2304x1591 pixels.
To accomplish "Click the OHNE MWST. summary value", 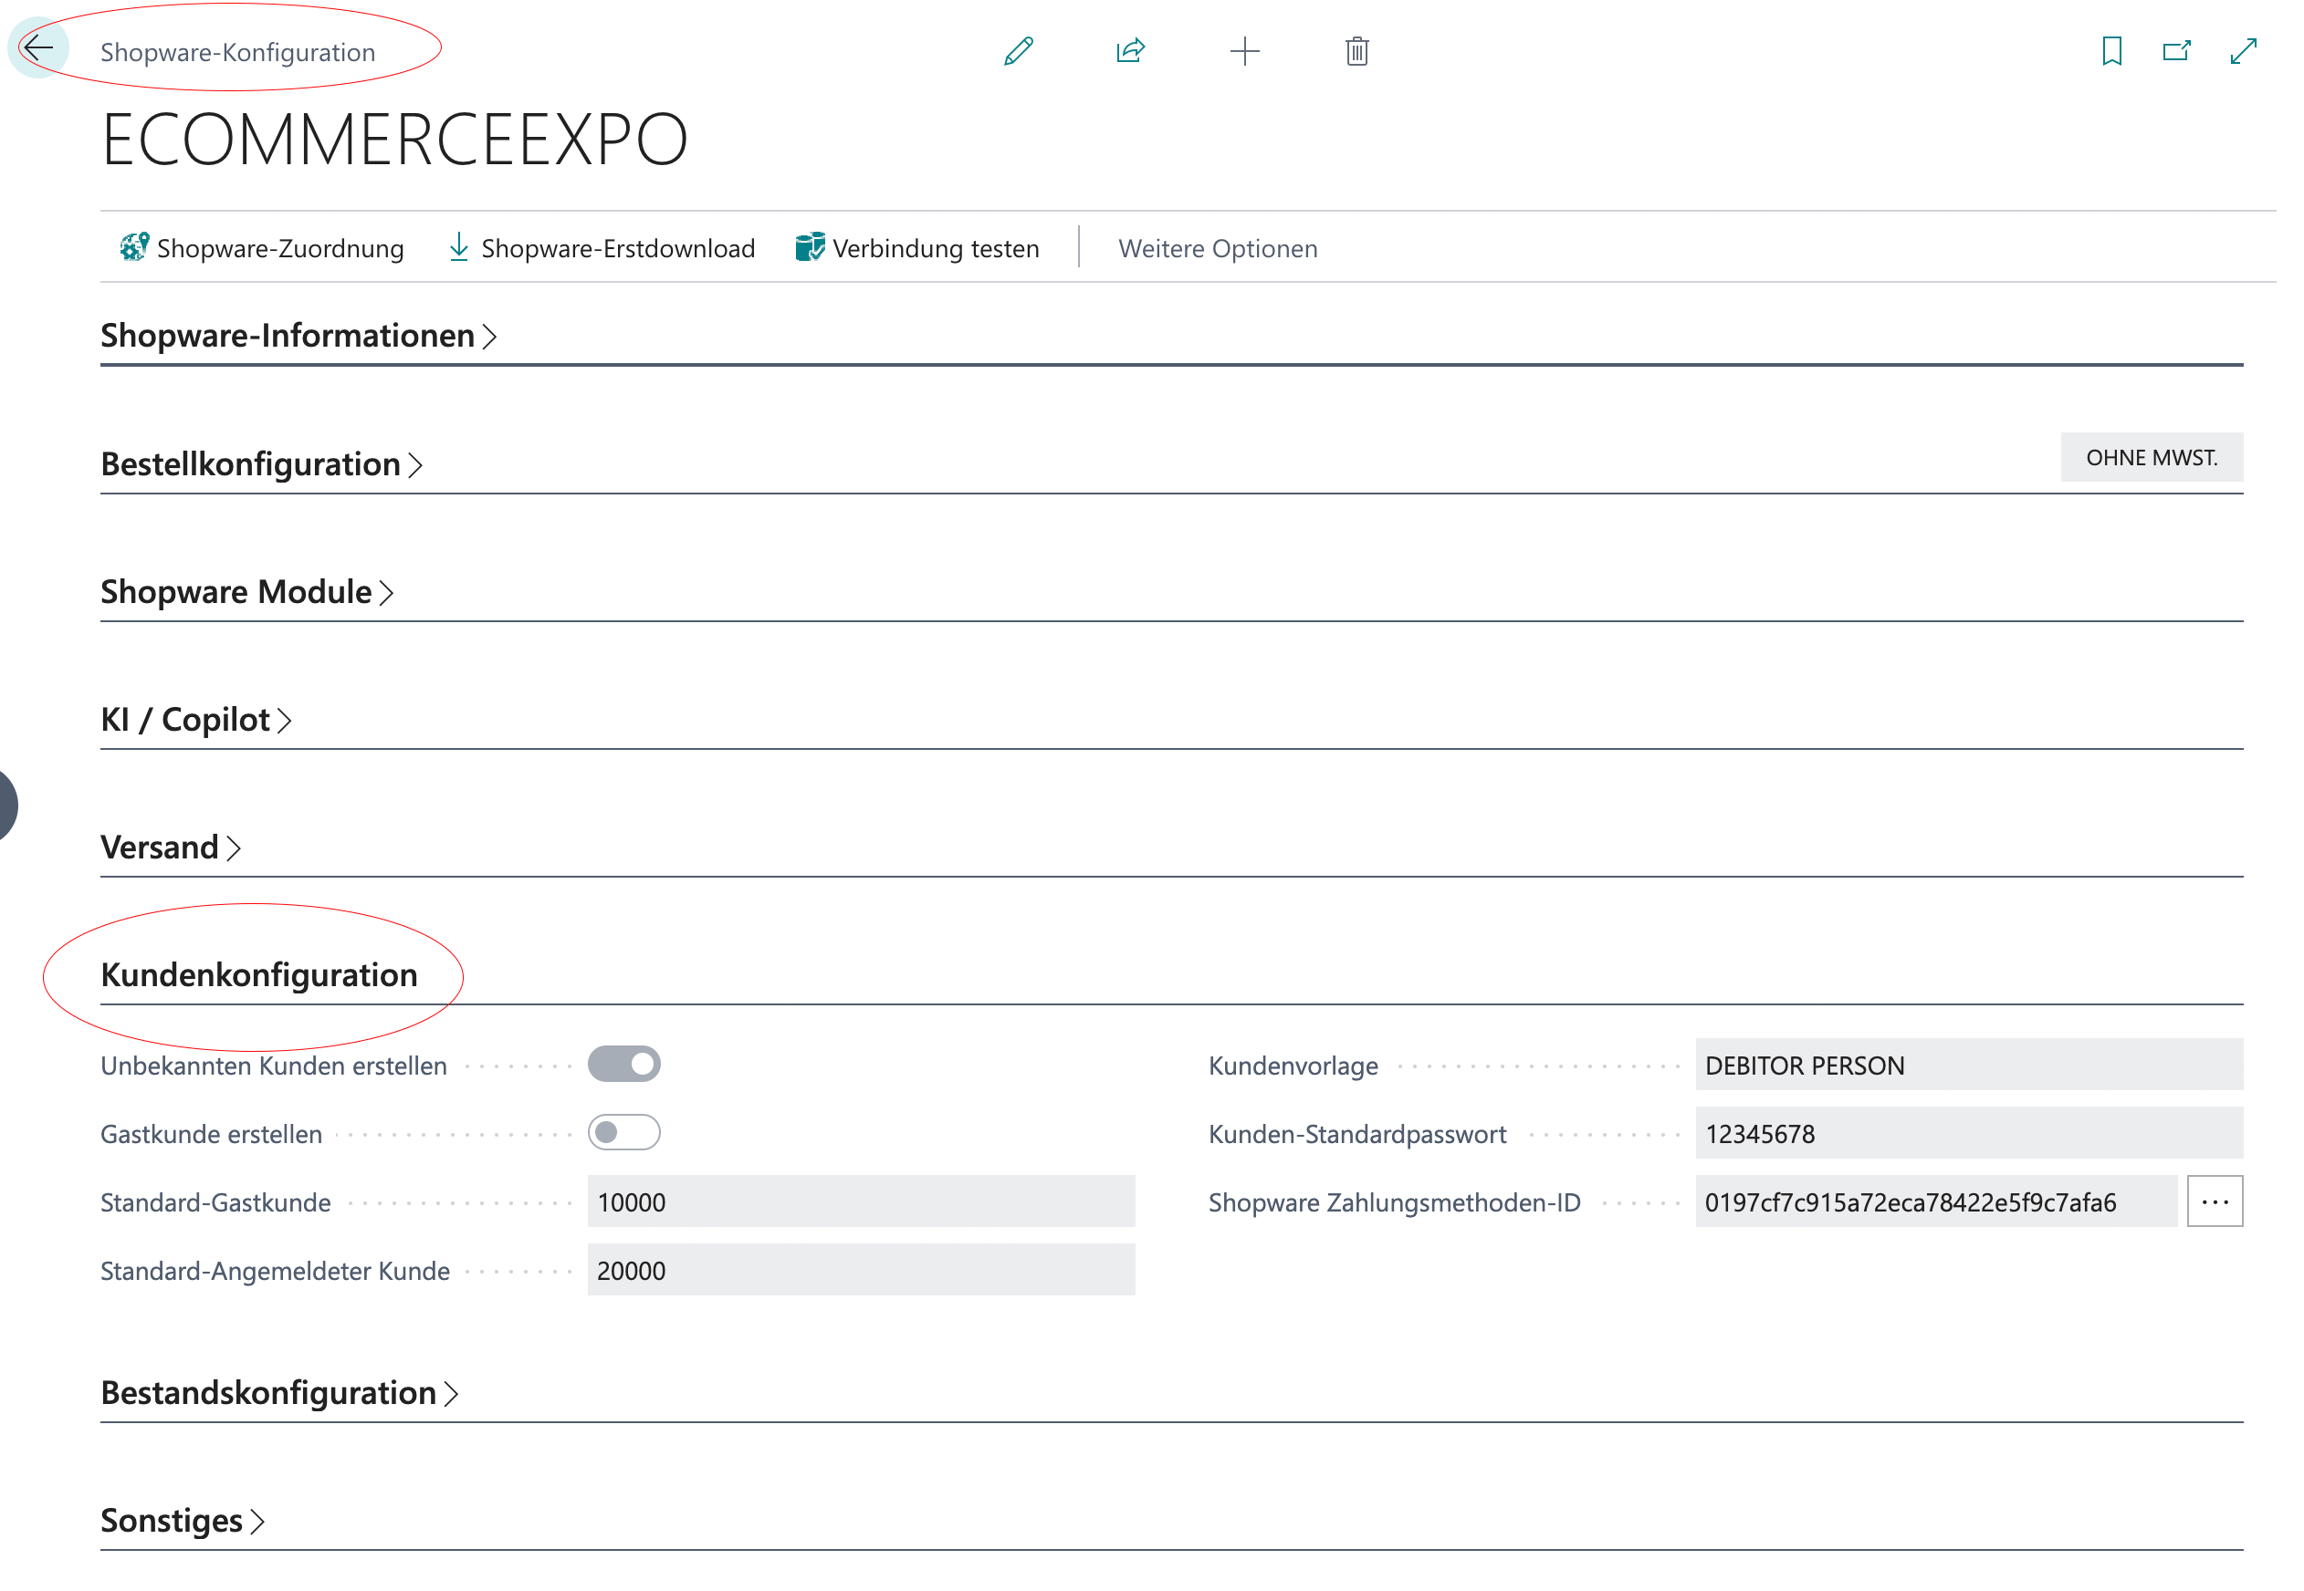I will pyautogui.click(x=2151, y=458).
